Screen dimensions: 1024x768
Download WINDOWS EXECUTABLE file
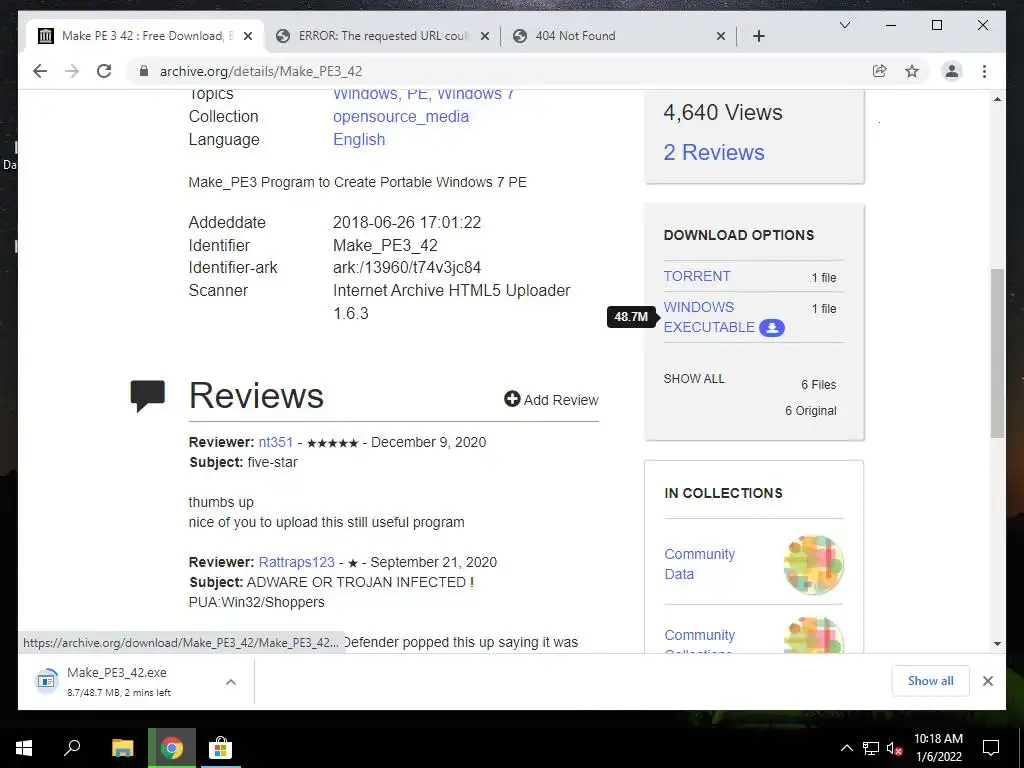point(708,317)
